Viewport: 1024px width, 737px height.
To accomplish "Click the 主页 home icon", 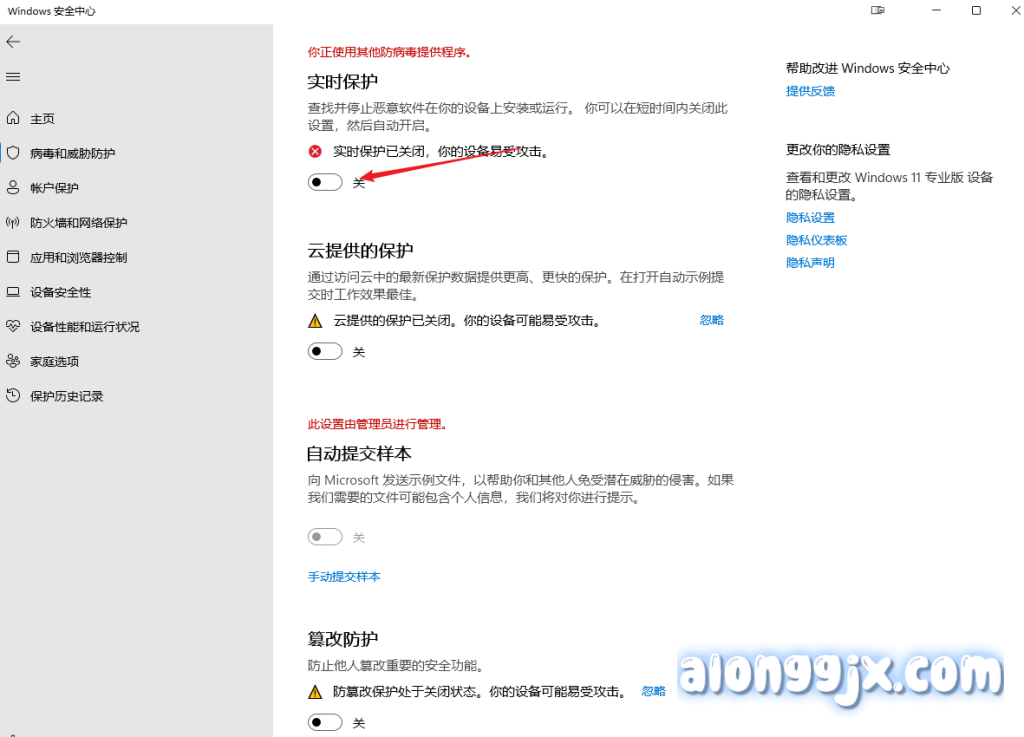I will (13, 119).
